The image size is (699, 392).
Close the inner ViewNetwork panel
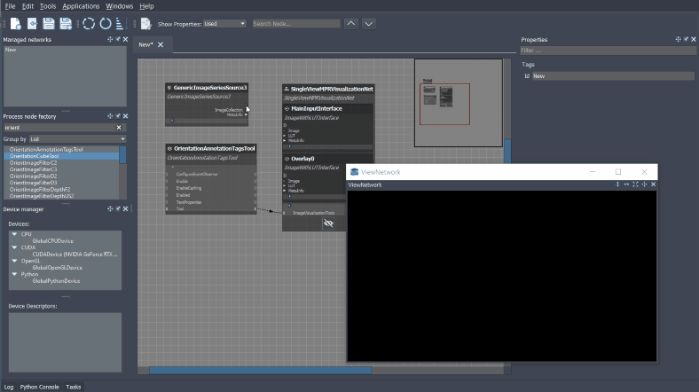654,184
